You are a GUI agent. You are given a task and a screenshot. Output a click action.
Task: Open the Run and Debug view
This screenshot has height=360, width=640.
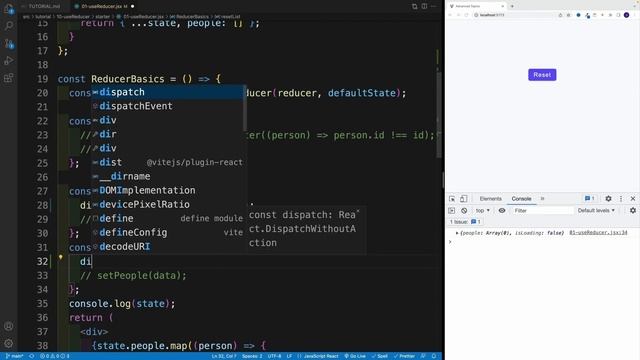click(x=9, y=60)
